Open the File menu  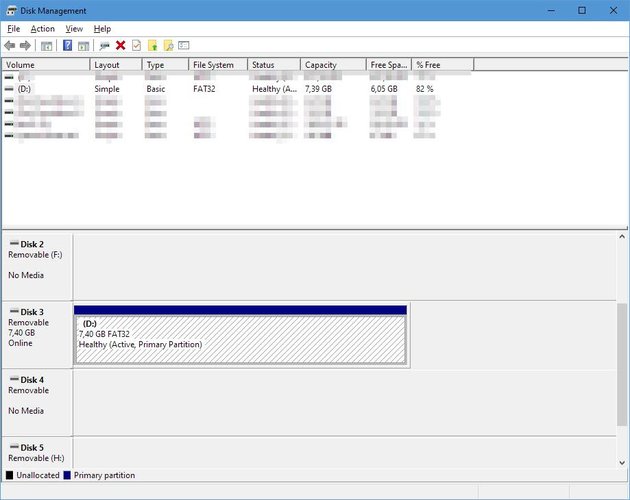point(14,29)
